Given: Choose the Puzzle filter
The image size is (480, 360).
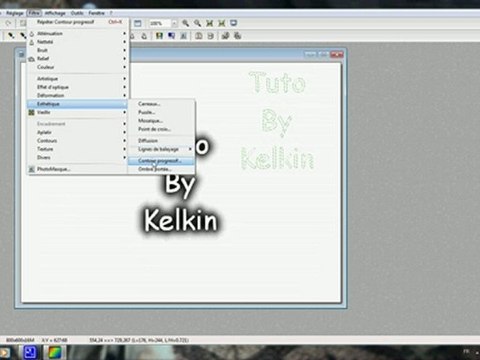Looking at the screenshot, I should pos(161,112).
